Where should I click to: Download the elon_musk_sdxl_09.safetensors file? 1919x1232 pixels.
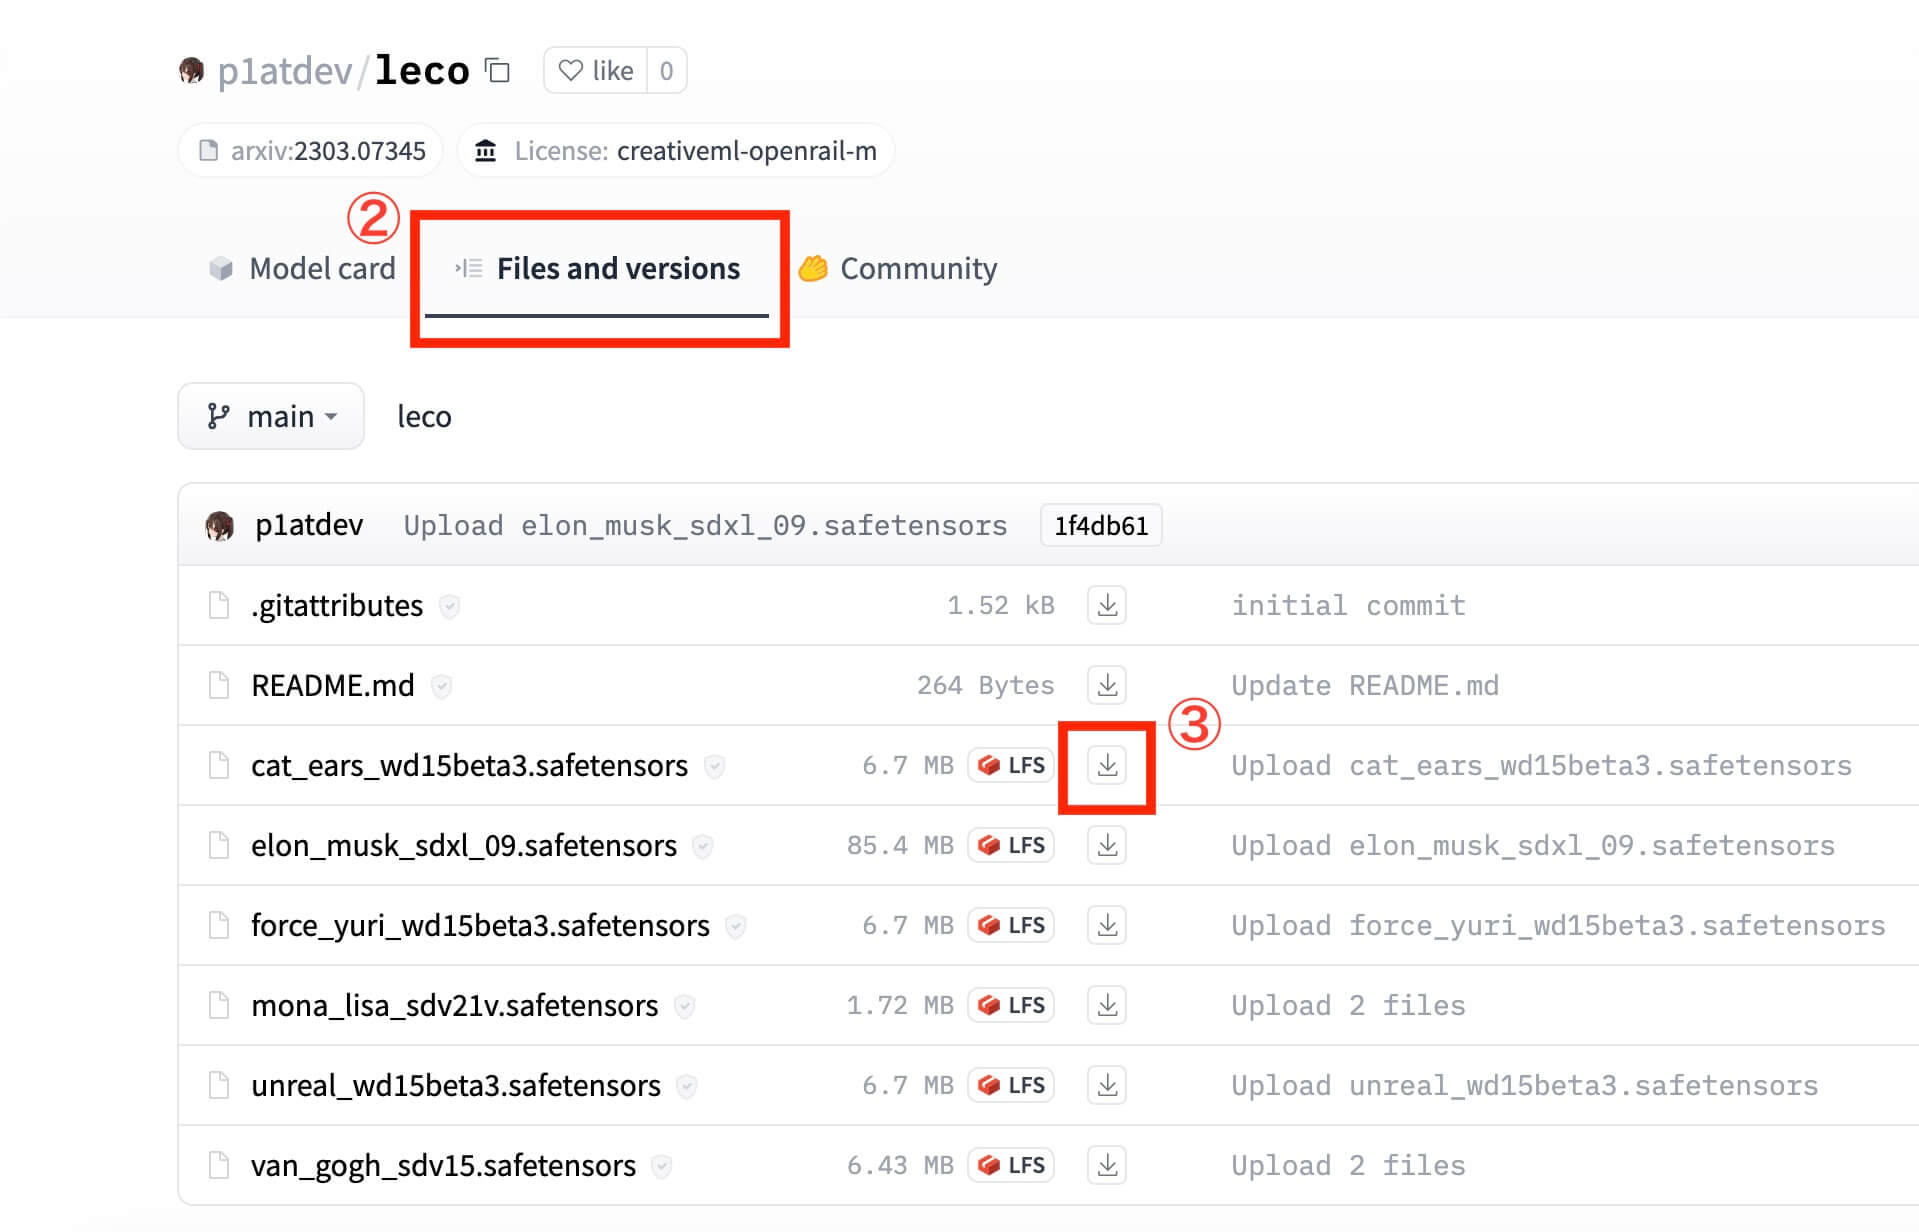click(x=1106, y=846)
